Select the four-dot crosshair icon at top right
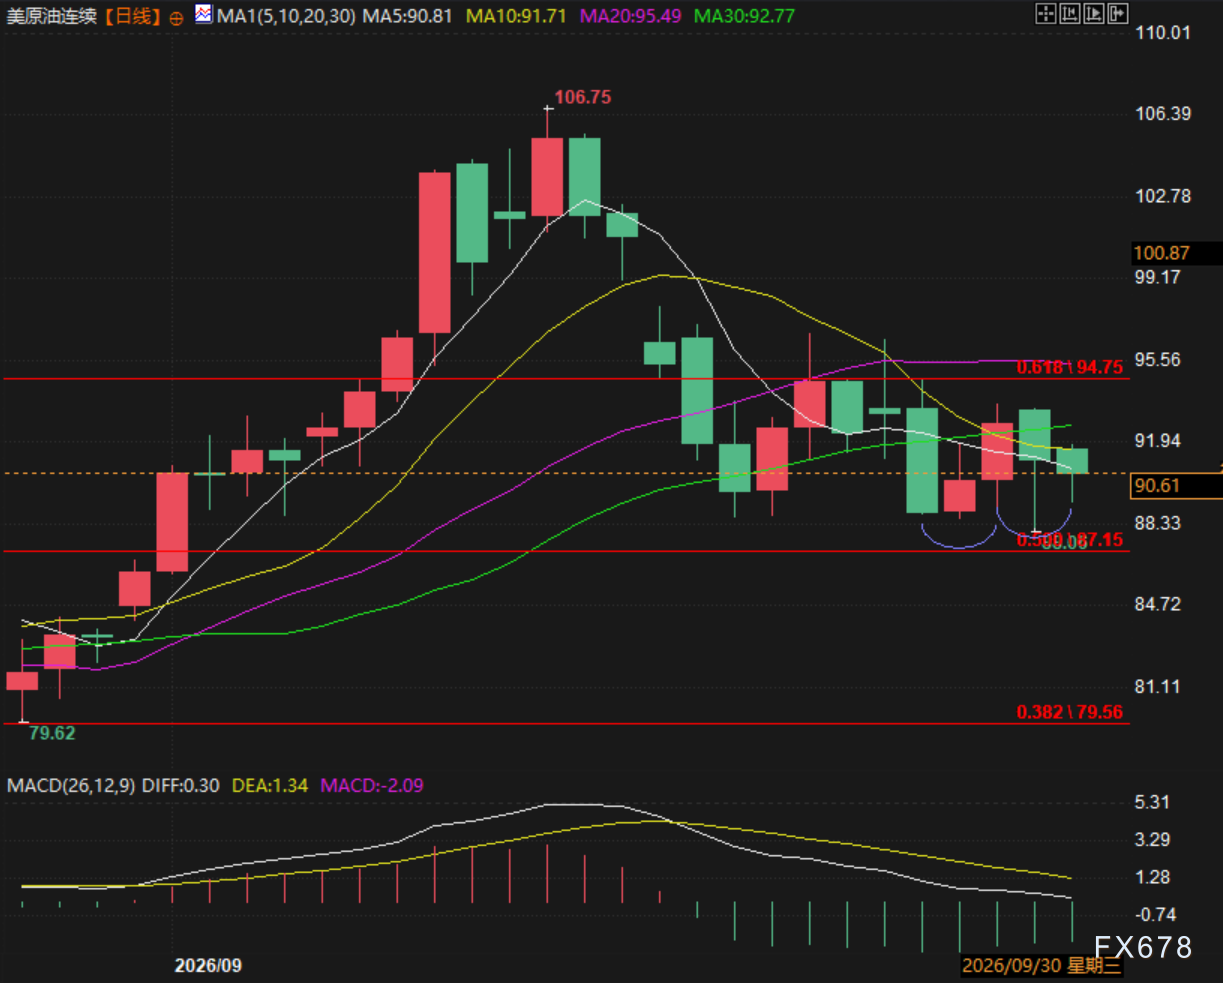The width and height of the screenshot is (1223, 983). [1046, 13]
